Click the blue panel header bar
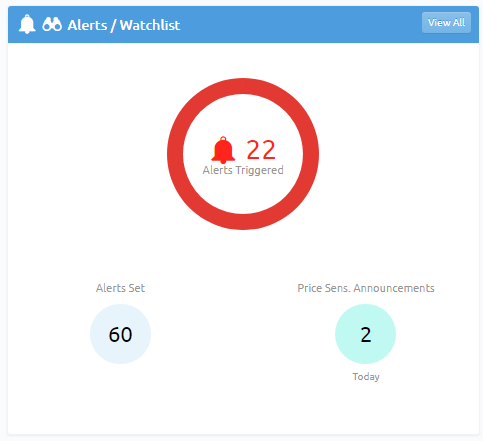Viewport: 483px width, 441px height. pos(243,24)
